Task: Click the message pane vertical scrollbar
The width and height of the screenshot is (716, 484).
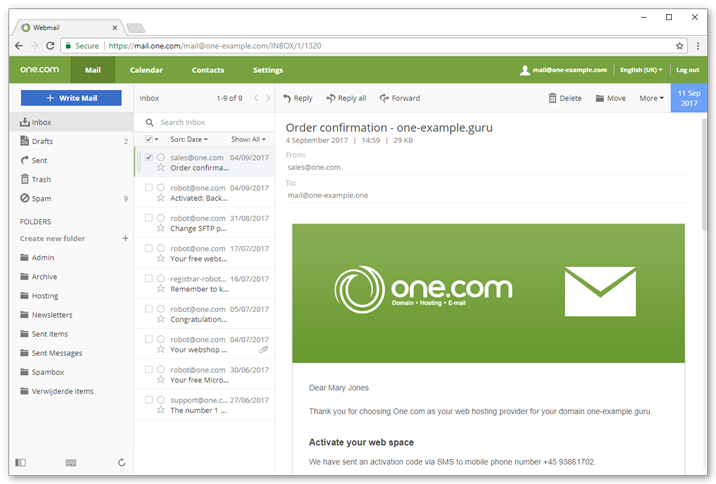Action: pyautogui.click(x=704, y=174)
